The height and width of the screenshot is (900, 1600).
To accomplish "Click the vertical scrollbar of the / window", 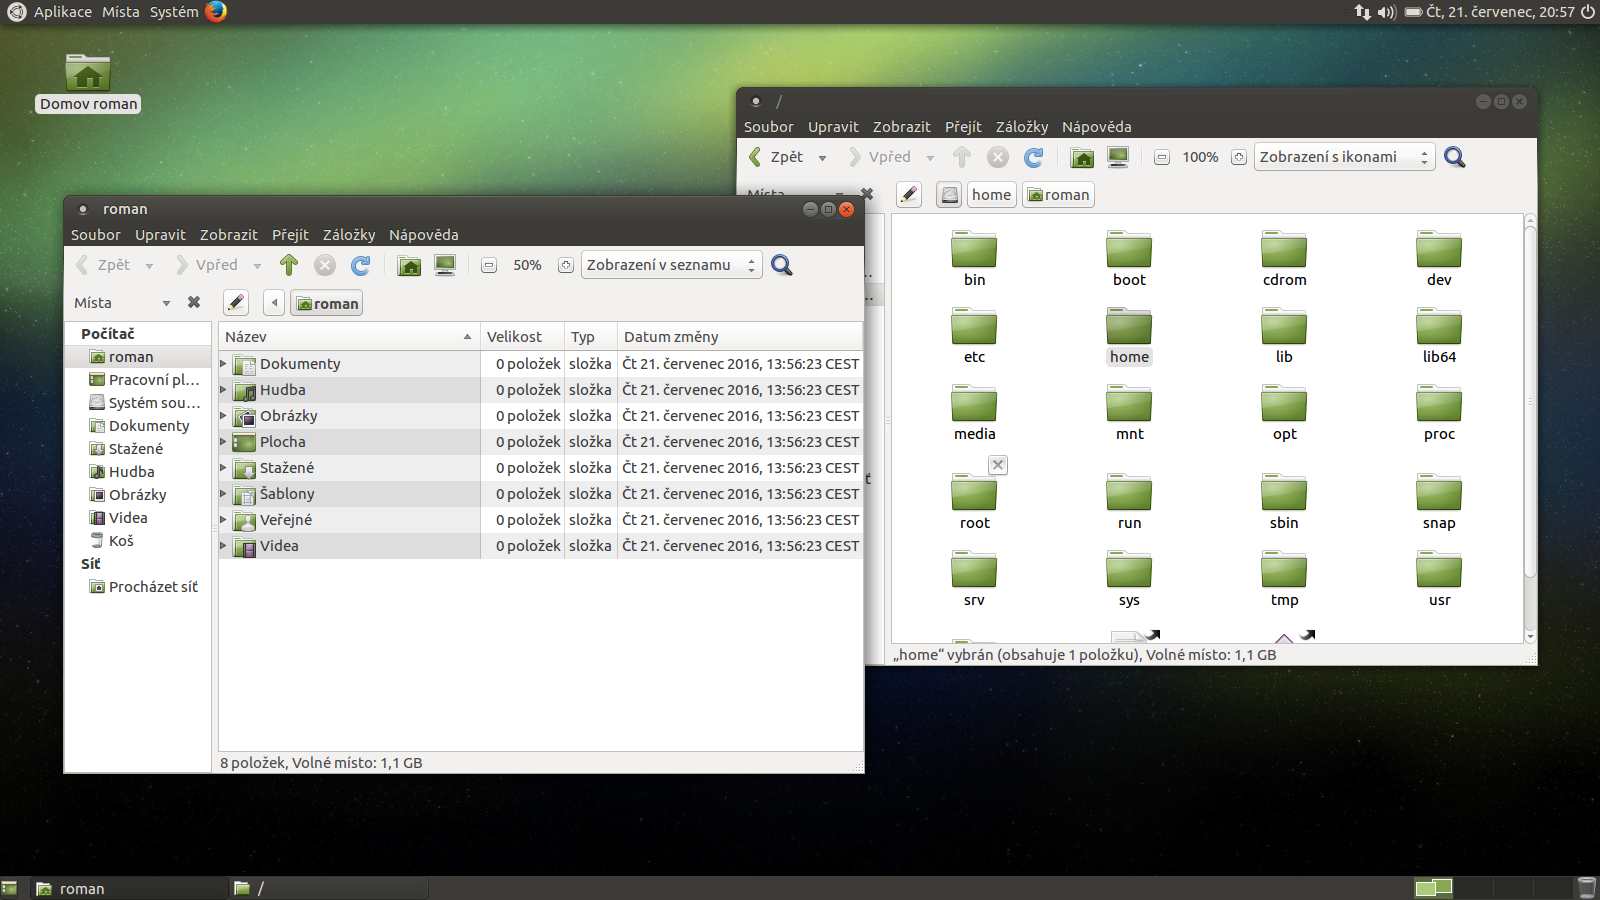I will coord(1531,420).
